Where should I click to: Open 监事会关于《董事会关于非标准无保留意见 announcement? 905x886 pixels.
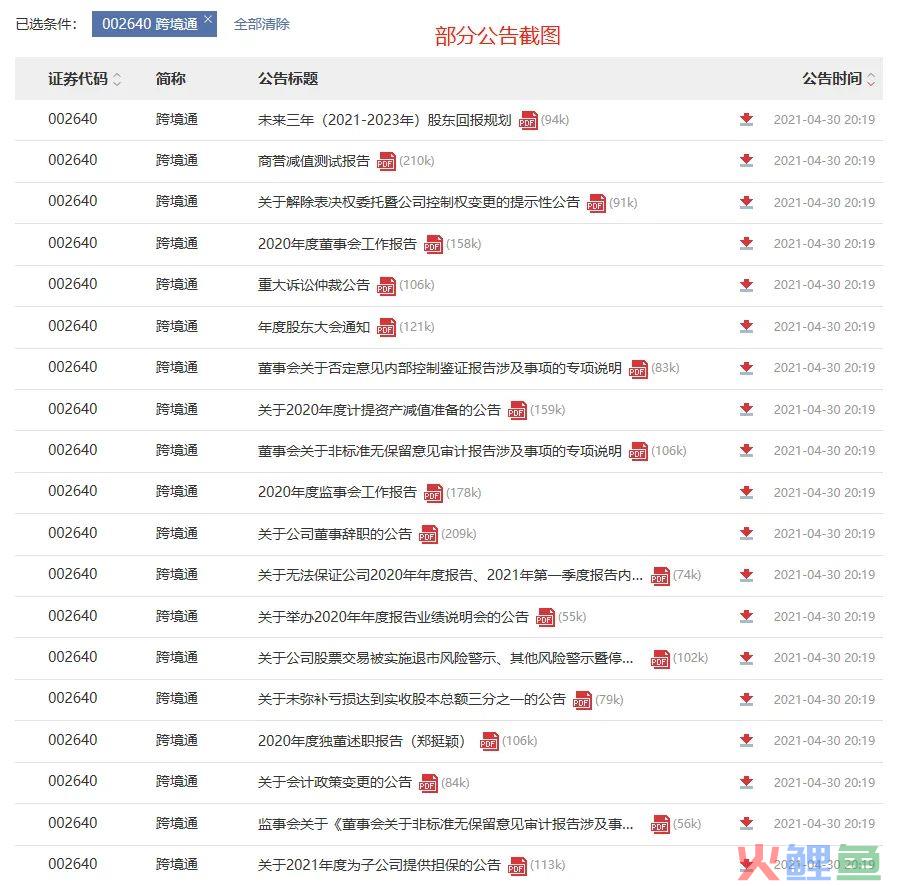pos(446,824)
